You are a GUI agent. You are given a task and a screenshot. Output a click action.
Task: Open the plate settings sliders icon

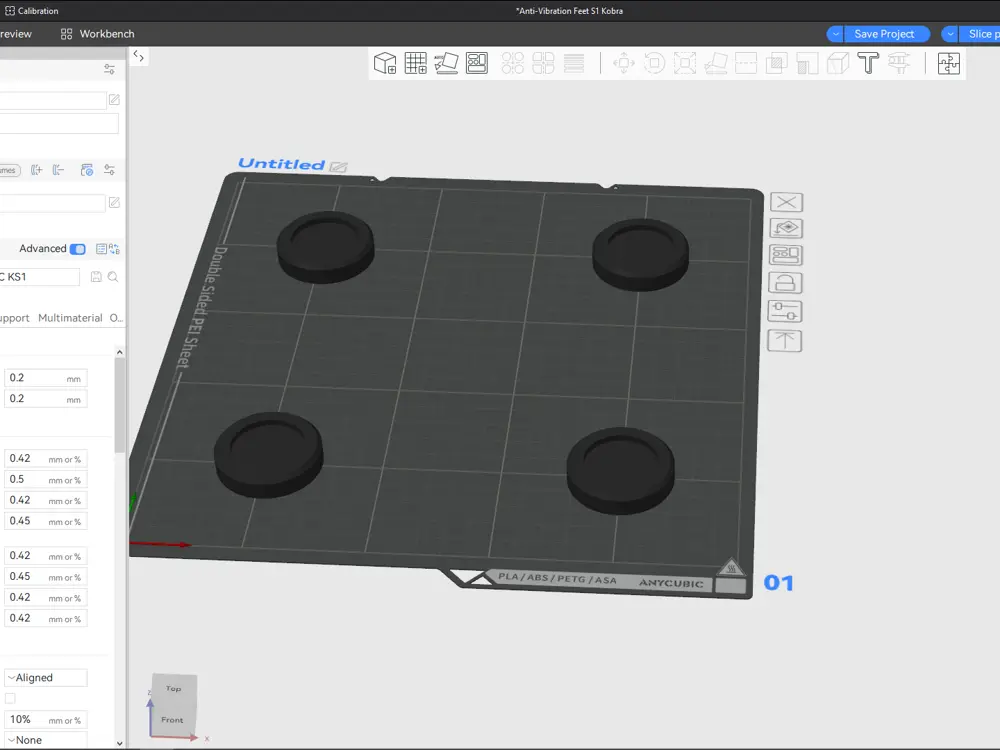(785, 311)
